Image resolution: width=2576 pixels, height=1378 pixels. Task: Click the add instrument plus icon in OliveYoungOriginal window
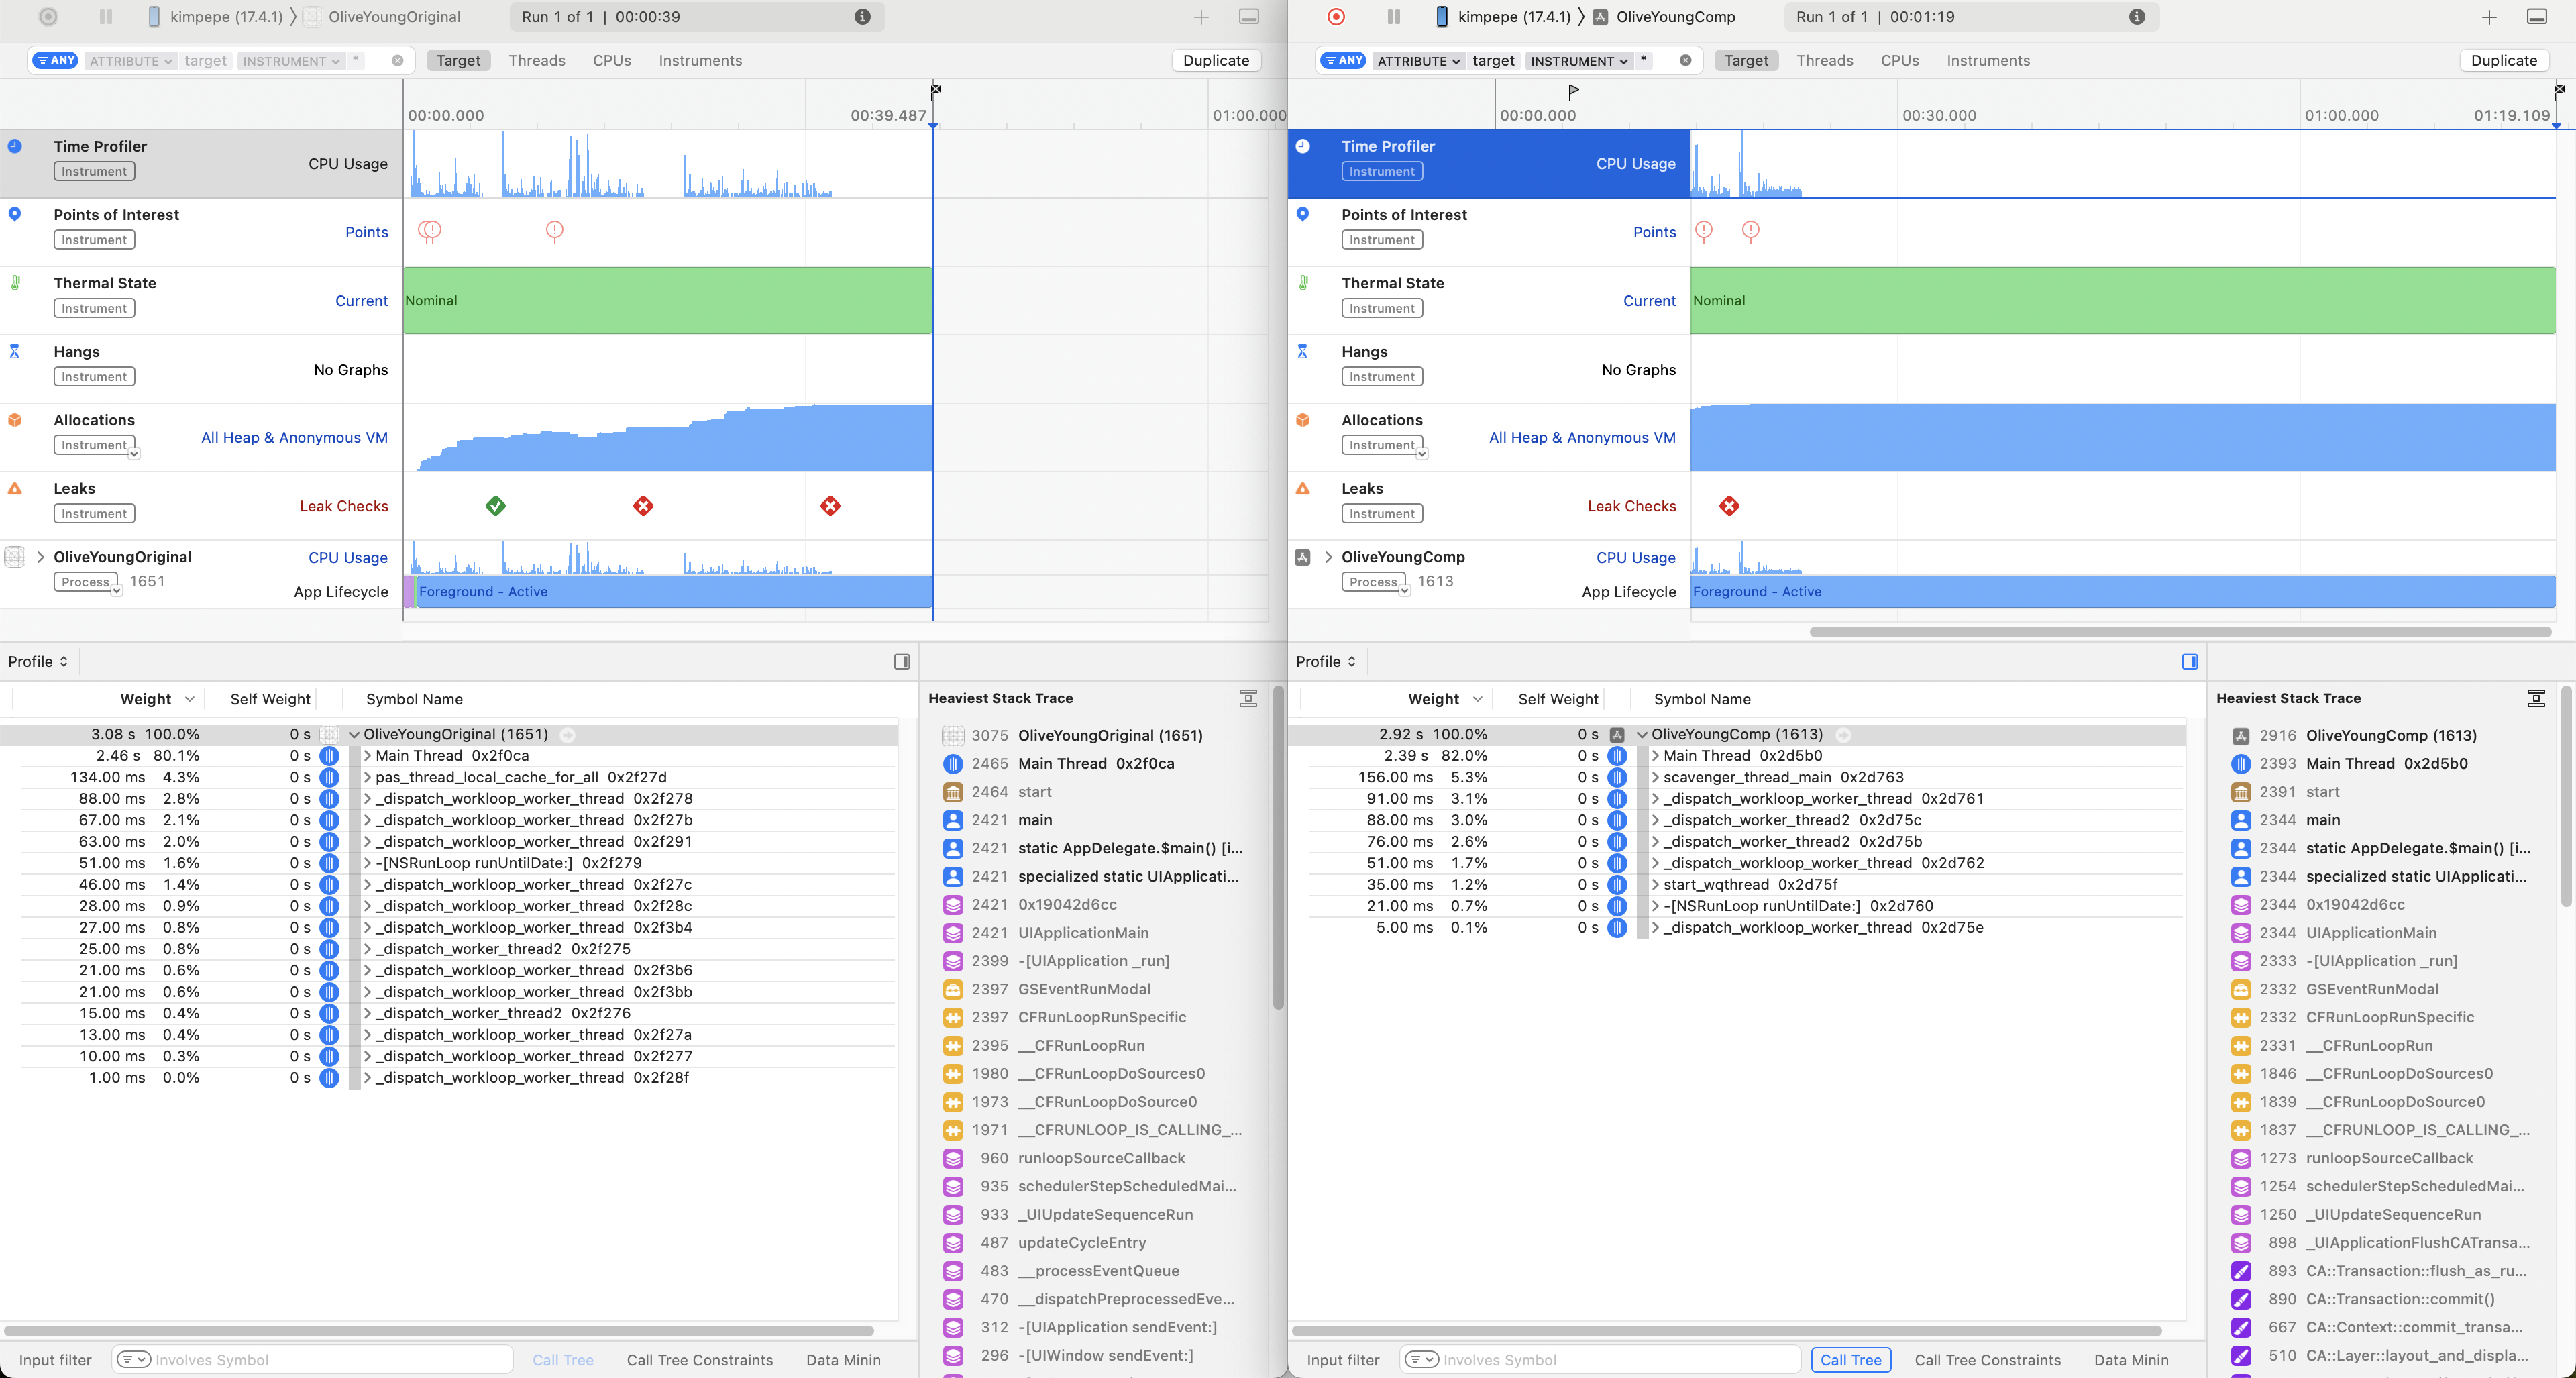tap(1201, 17)
